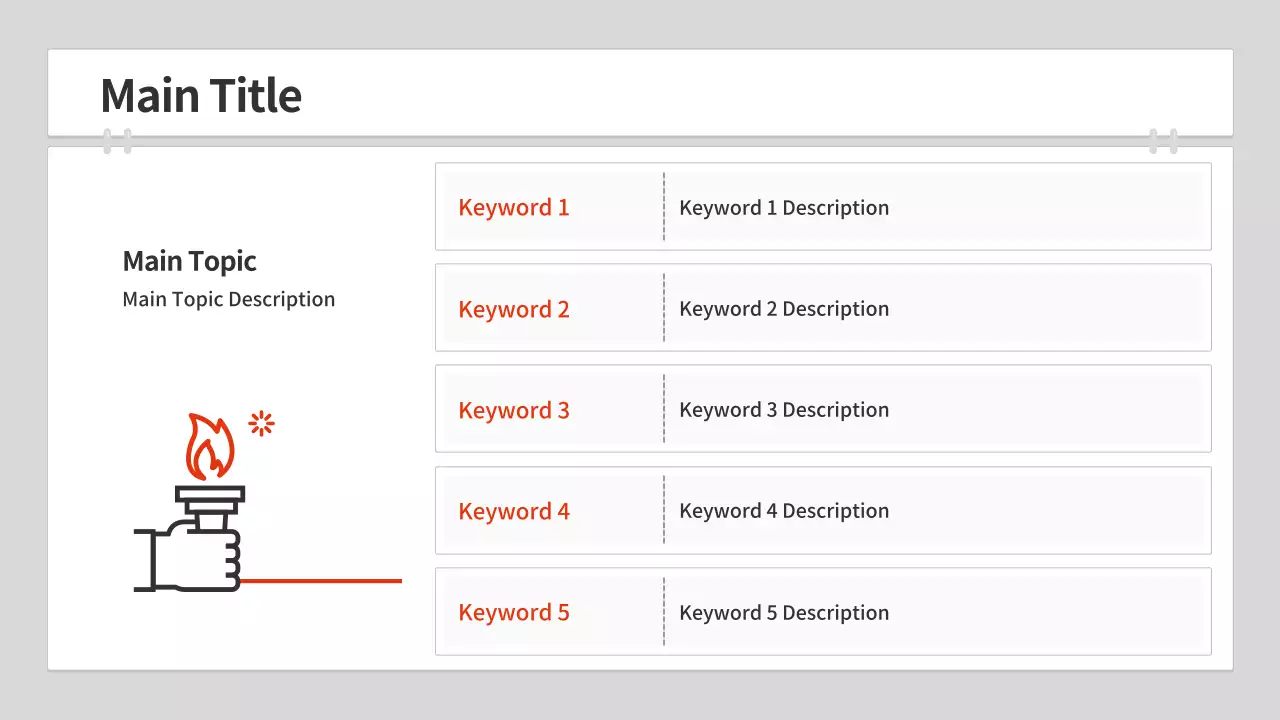This screenshot has width=1280, height=720.
Task: Click the Keyword 3 Description text
Action: (783, 410)
